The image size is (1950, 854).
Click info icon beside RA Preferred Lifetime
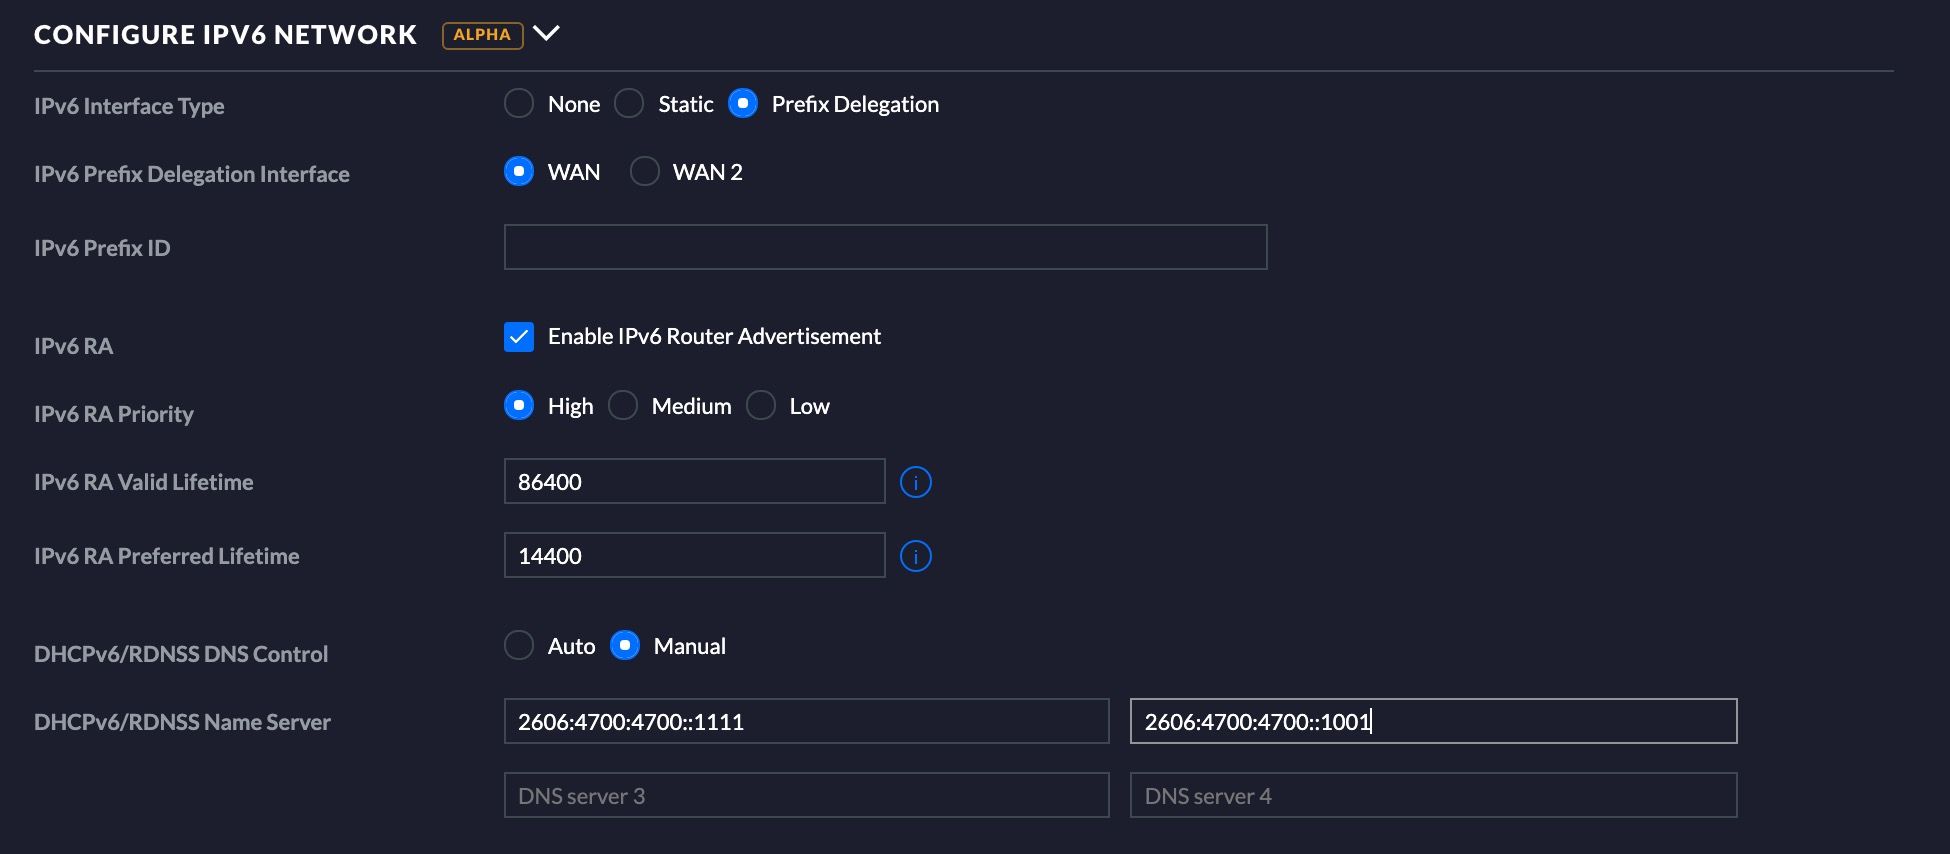[x=915, y=556]
